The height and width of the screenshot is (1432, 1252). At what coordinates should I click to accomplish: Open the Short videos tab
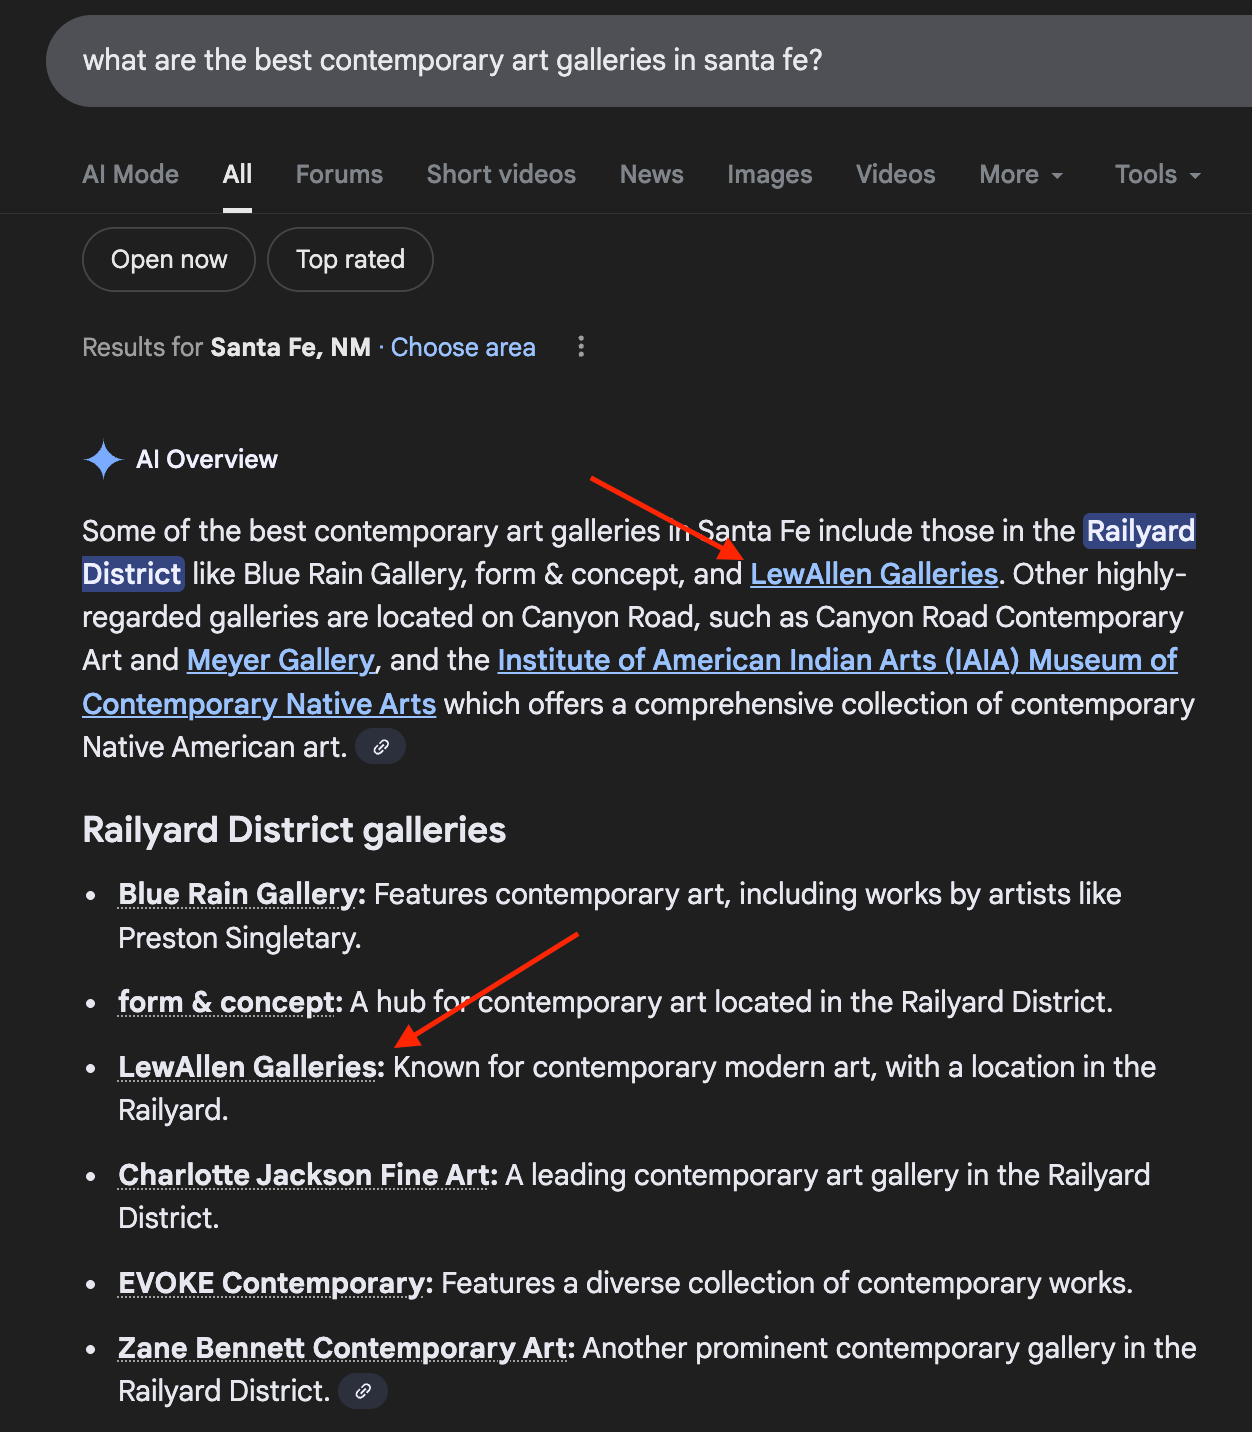pyautogui.click(x=501, y=175)
